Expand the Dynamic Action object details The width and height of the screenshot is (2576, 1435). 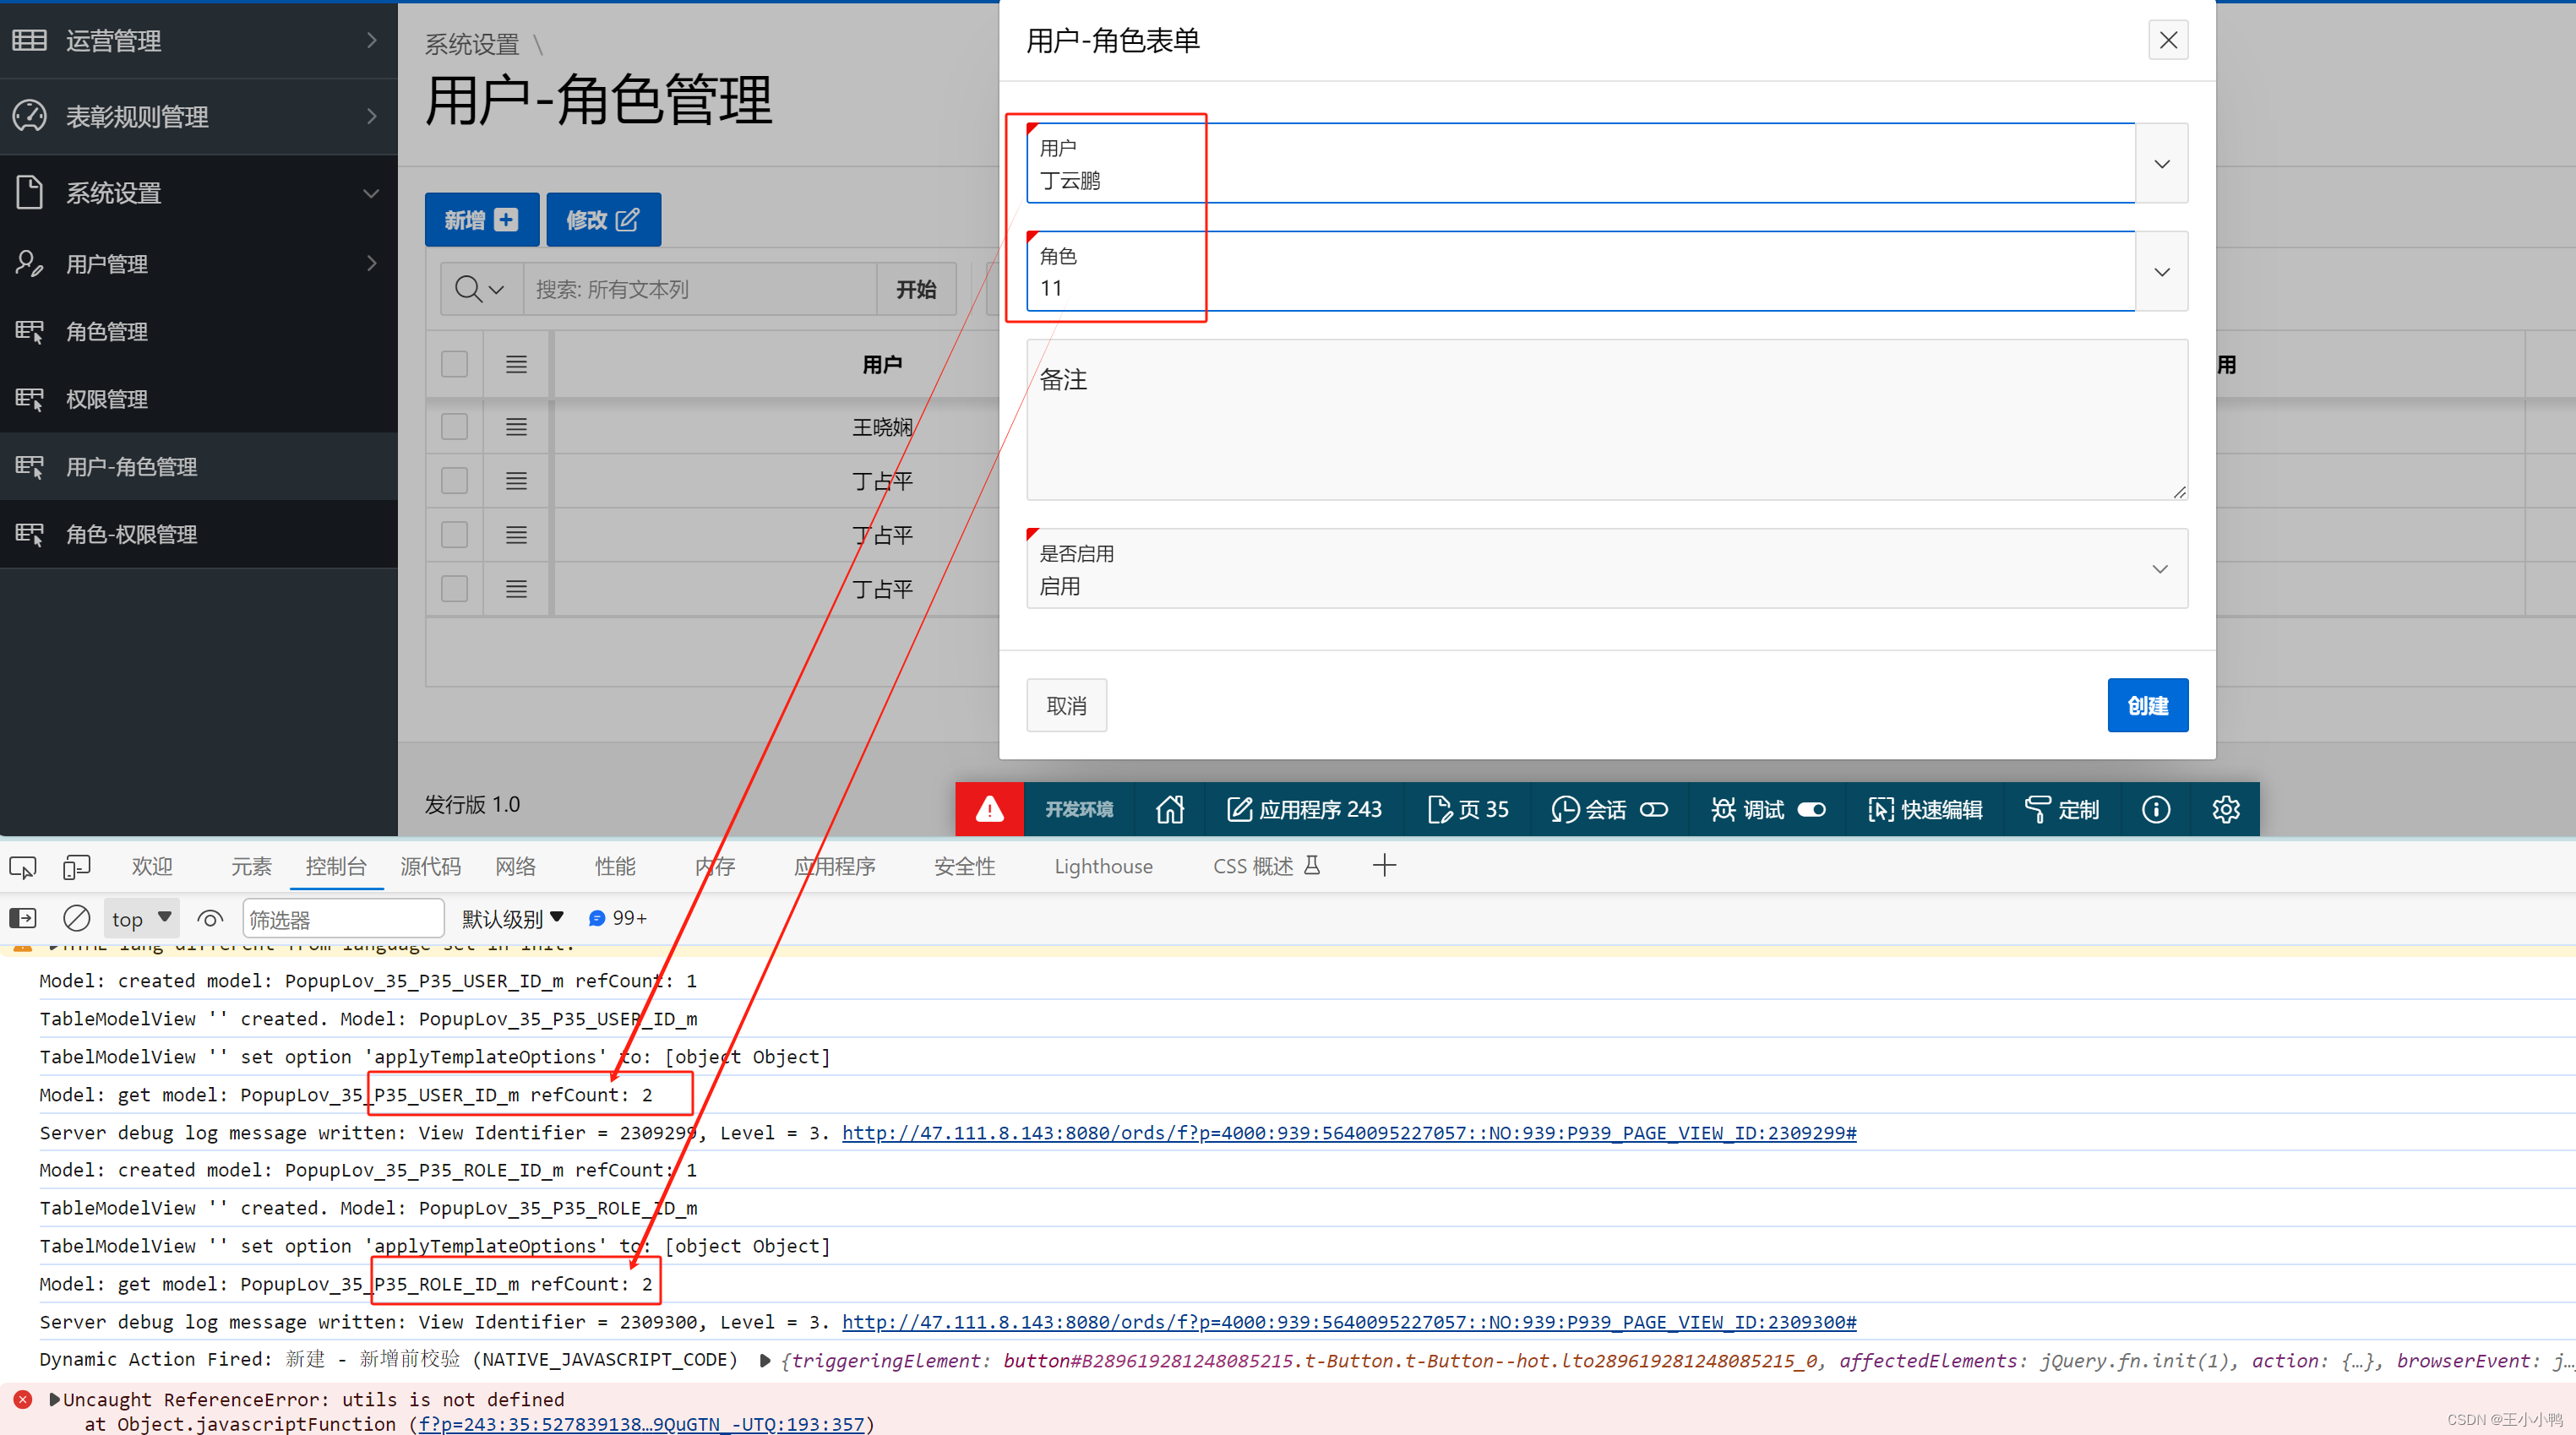click(765, 1360)
